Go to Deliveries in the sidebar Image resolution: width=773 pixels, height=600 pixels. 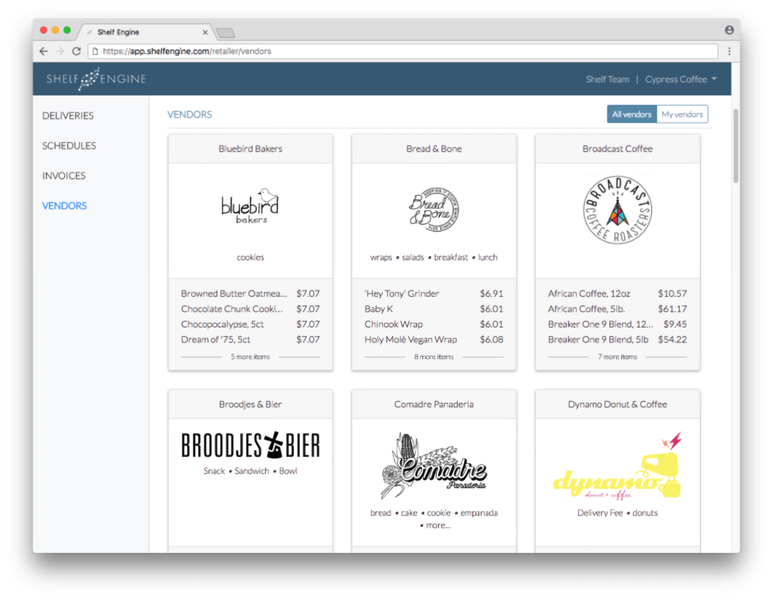point(68,116)
